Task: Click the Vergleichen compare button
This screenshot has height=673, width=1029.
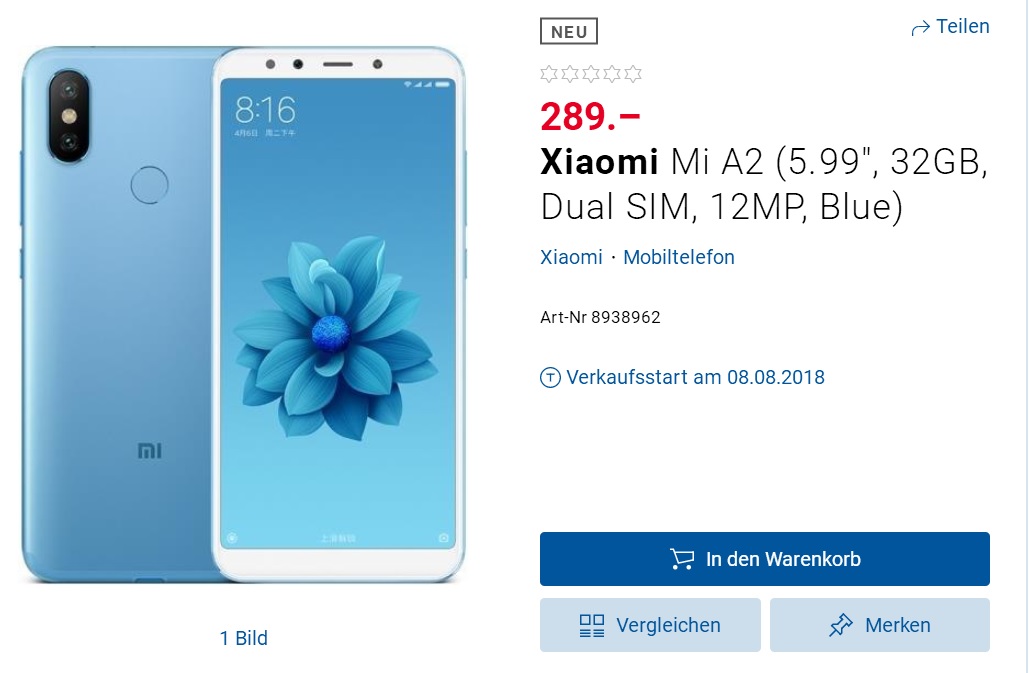Action: click(x=650, y=625)
